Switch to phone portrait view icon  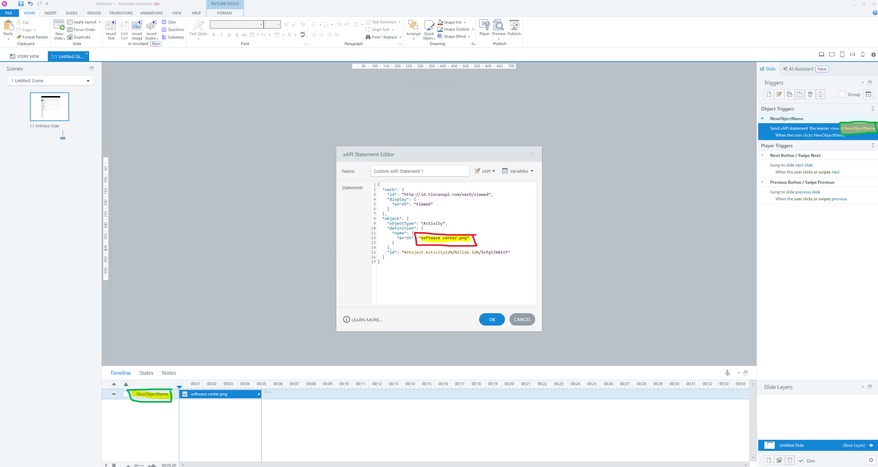(x=862, y=54)
